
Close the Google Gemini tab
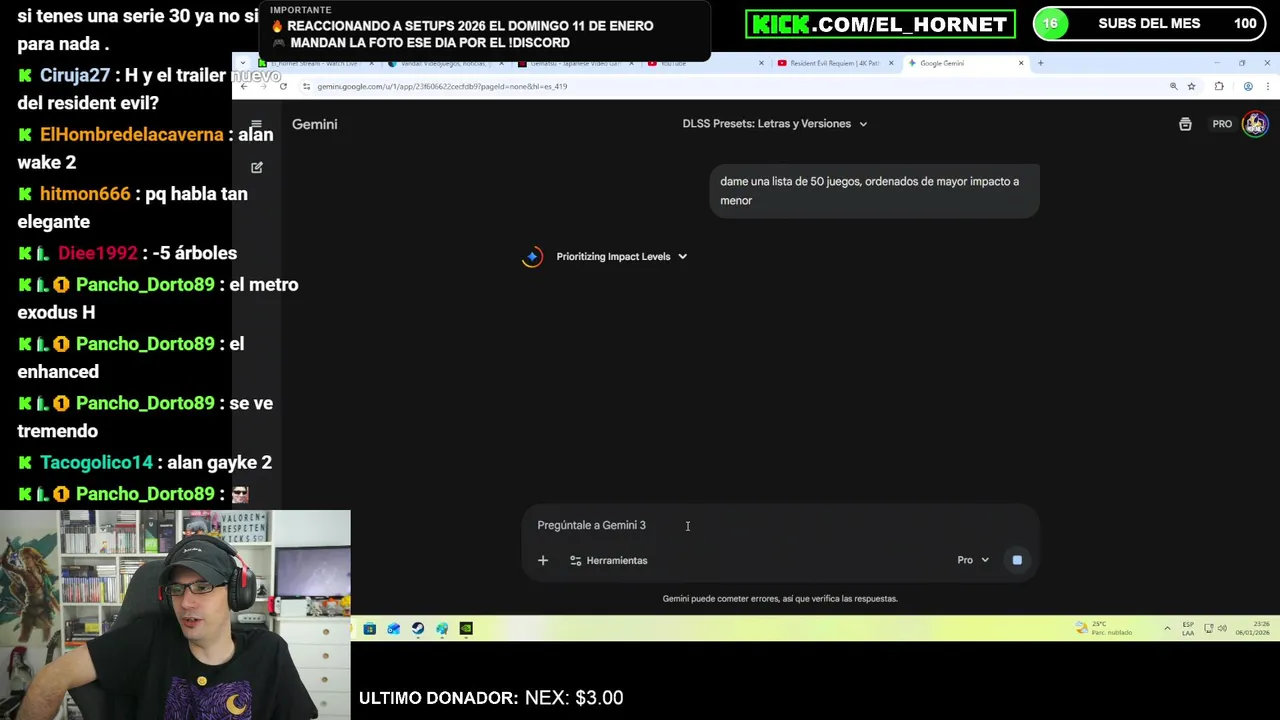point(1021,63)
